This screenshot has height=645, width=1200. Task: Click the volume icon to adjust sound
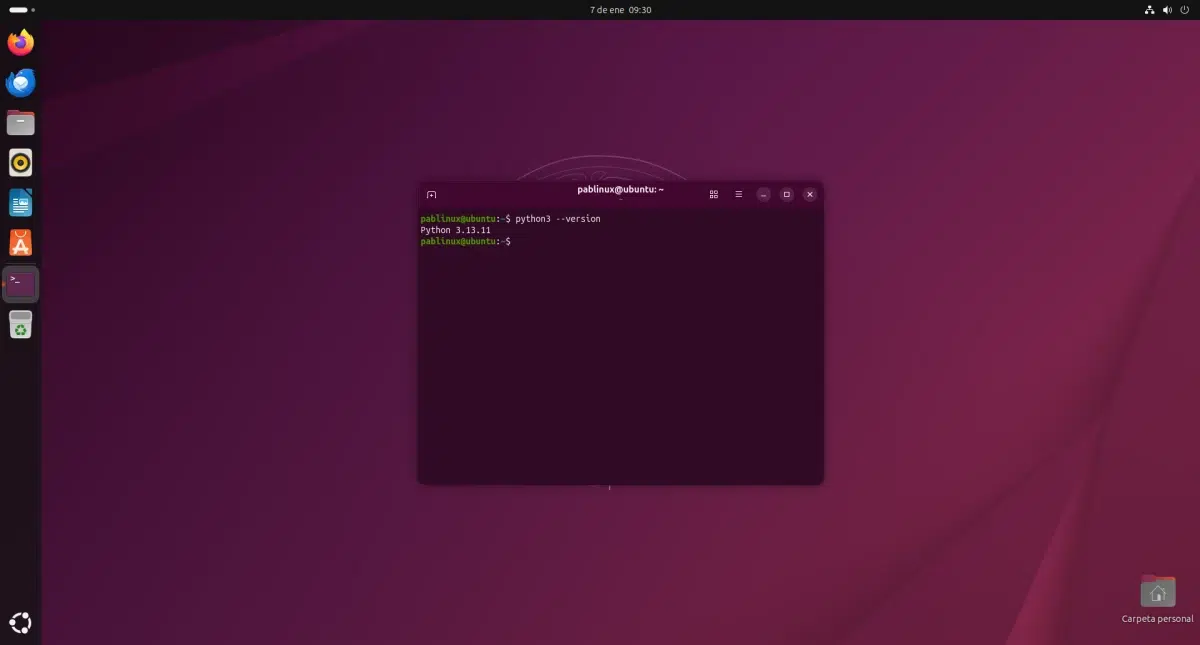pyautogui.click(x=1167, y=10)
